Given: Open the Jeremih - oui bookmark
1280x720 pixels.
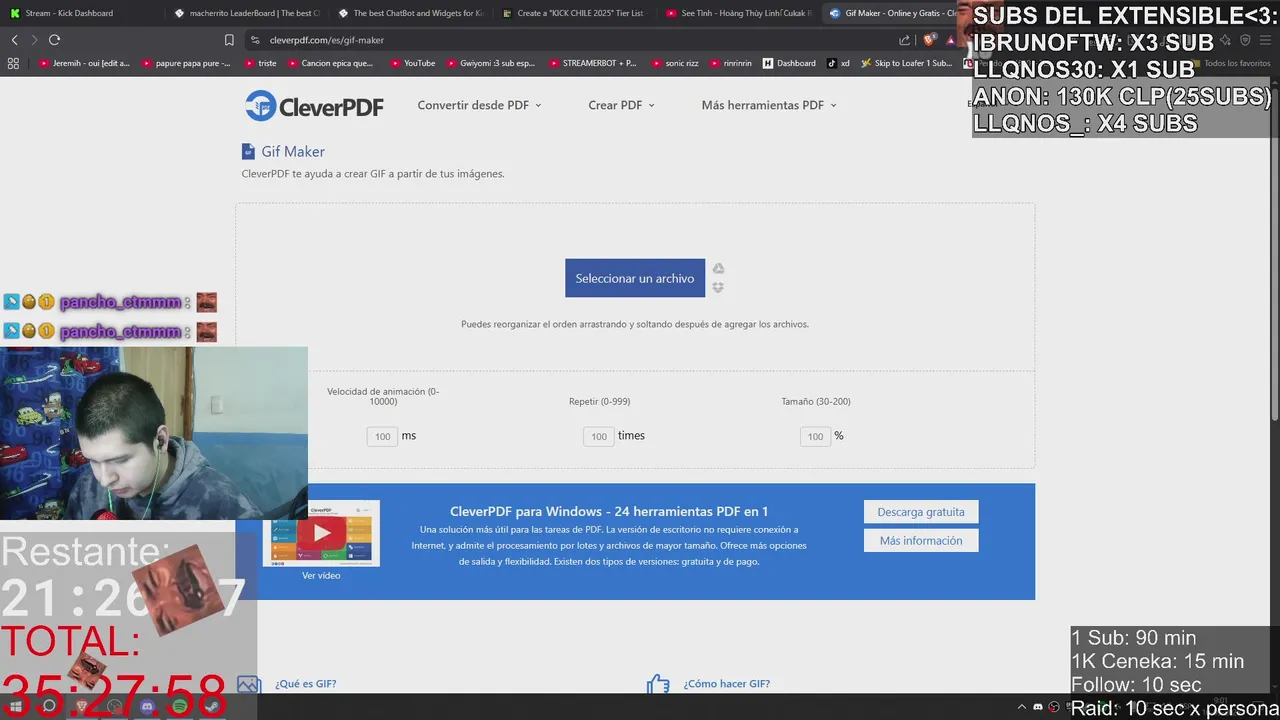Looking at the screenshot, I should 84,63.
